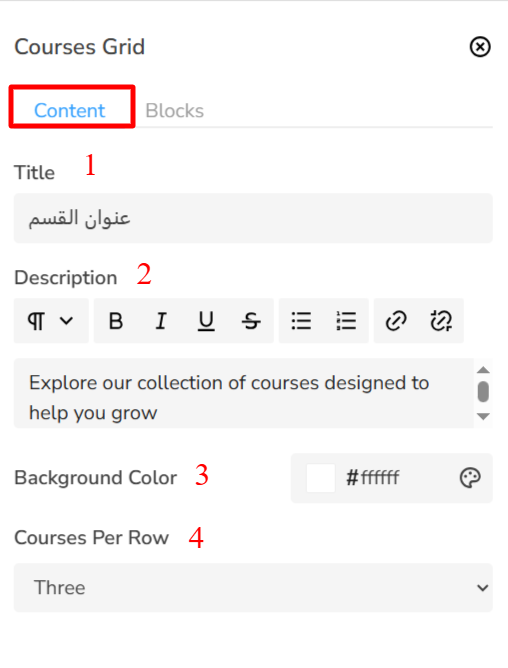Image resolution: width=508 pixels, height=668 pixels.
Task: Insert a bulleted list
Action: click(301, 321)
